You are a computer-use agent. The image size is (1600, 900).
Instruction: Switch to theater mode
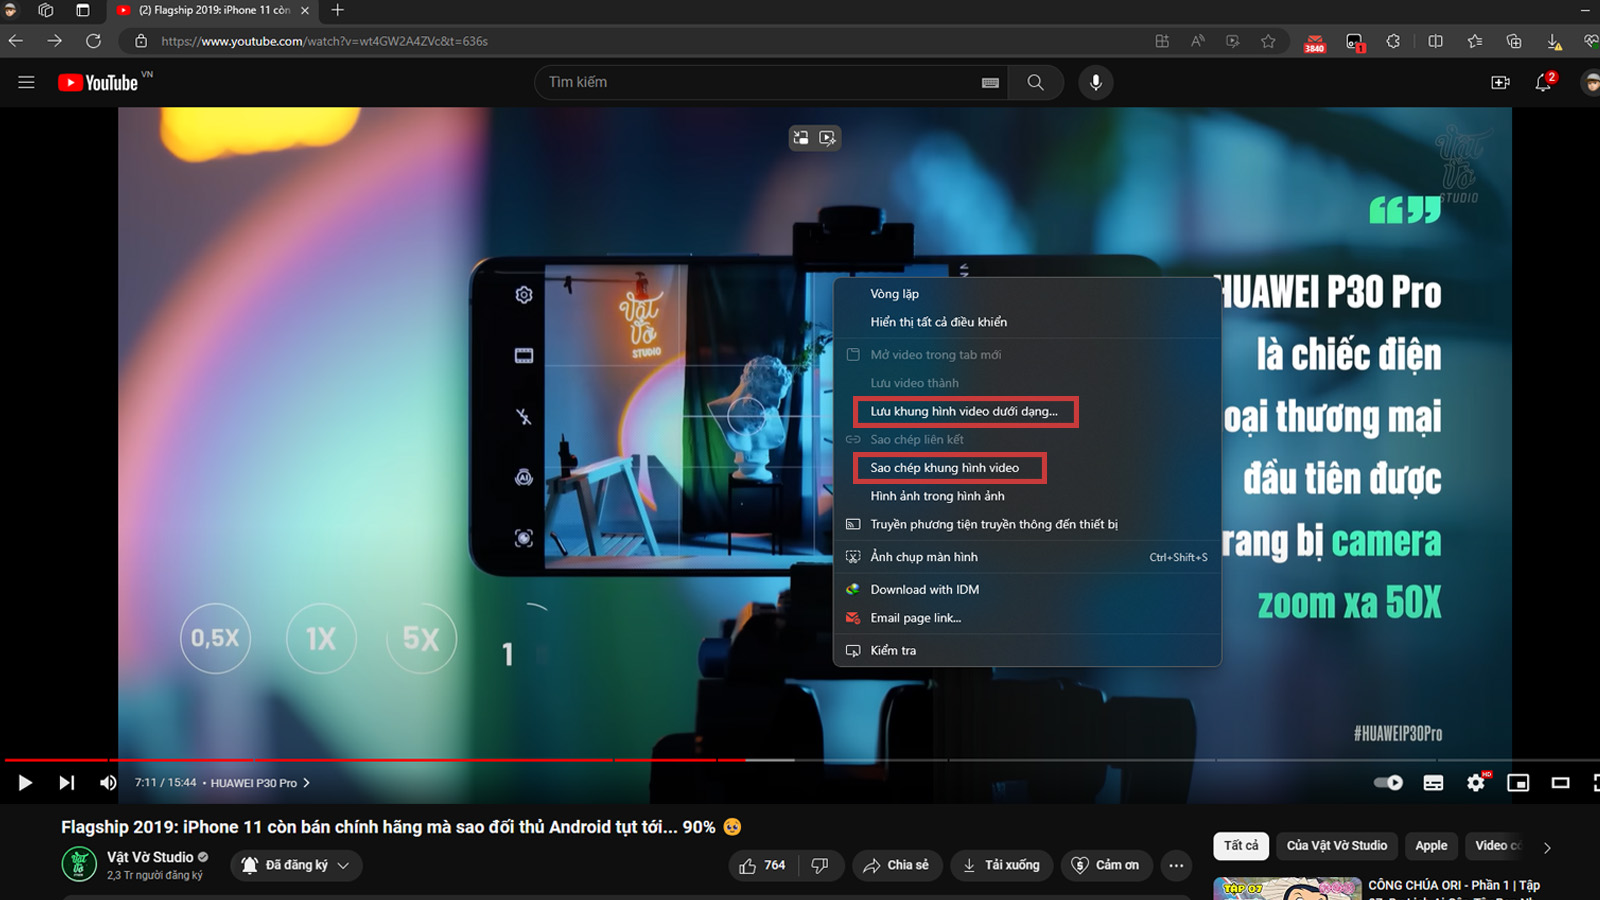pos(1560,783)
